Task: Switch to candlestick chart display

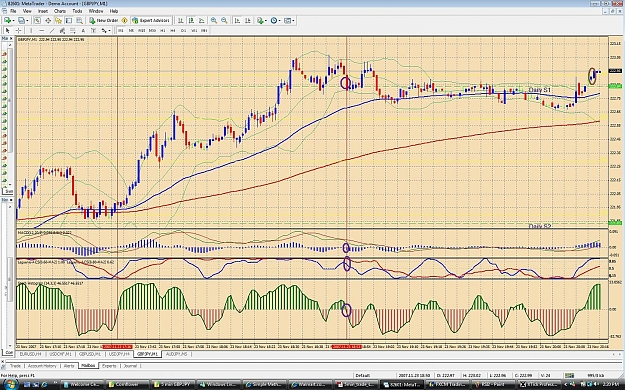Action: pyautogui.click(x=191, y=20)
